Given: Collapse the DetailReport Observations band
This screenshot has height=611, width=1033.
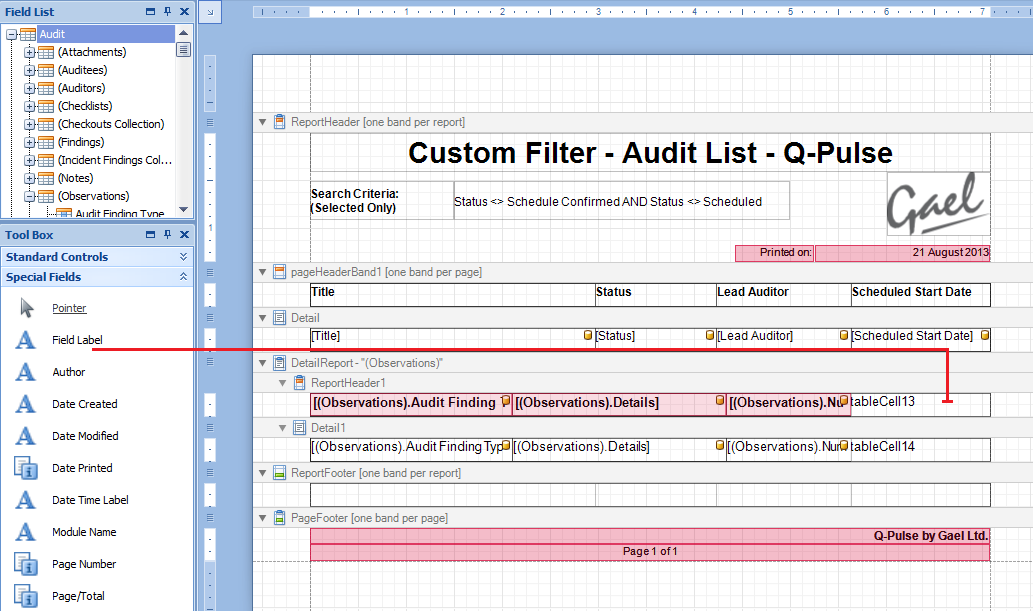Looking at the screenshot, I should pyautogui.click(x=262, y=363).
